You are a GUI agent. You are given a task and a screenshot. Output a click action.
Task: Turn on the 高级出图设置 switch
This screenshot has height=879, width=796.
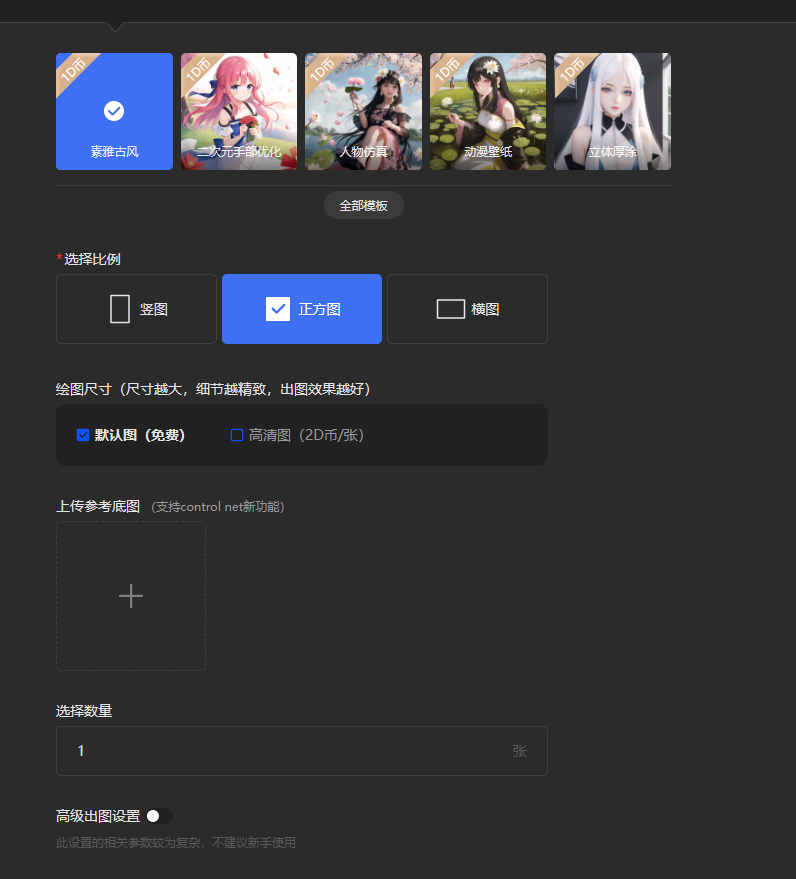click(x=158, y=816)
